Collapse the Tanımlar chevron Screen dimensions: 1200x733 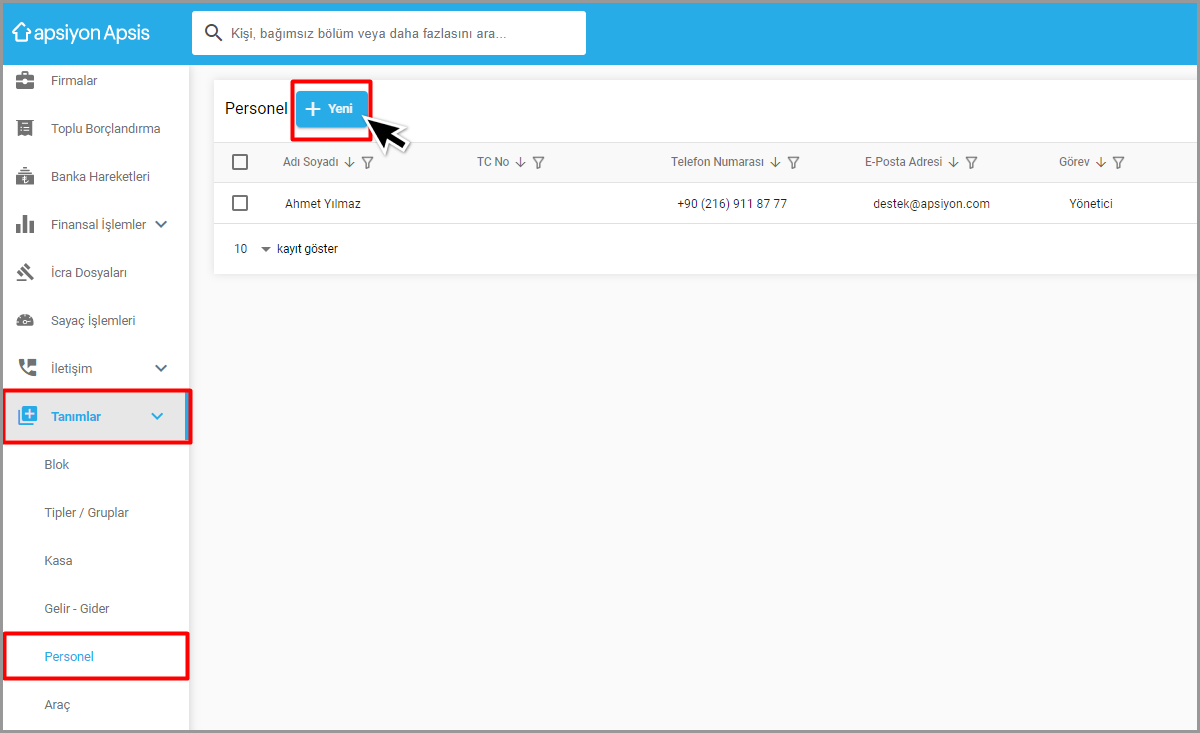(157, 416)
